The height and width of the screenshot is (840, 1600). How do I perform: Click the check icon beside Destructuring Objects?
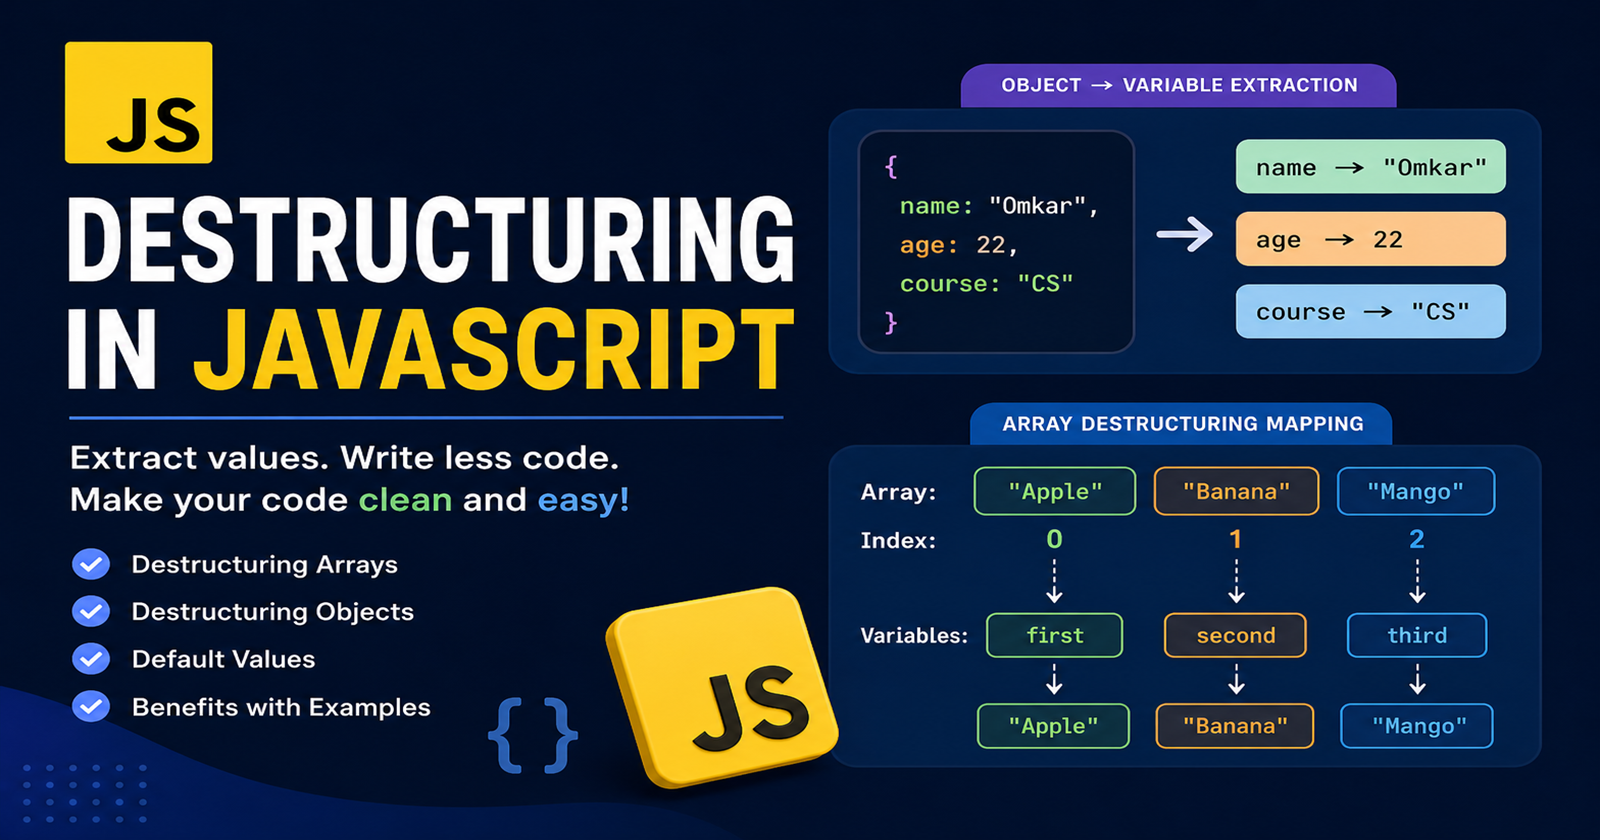point(91,611)
